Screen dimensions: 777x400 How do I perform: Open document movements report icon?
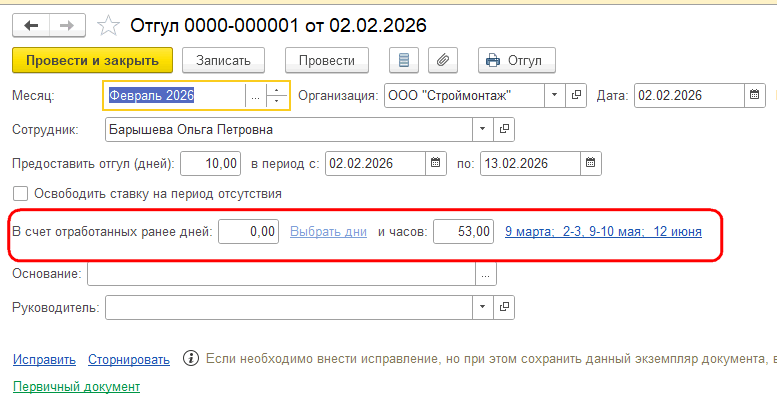(x=404, y=60)
